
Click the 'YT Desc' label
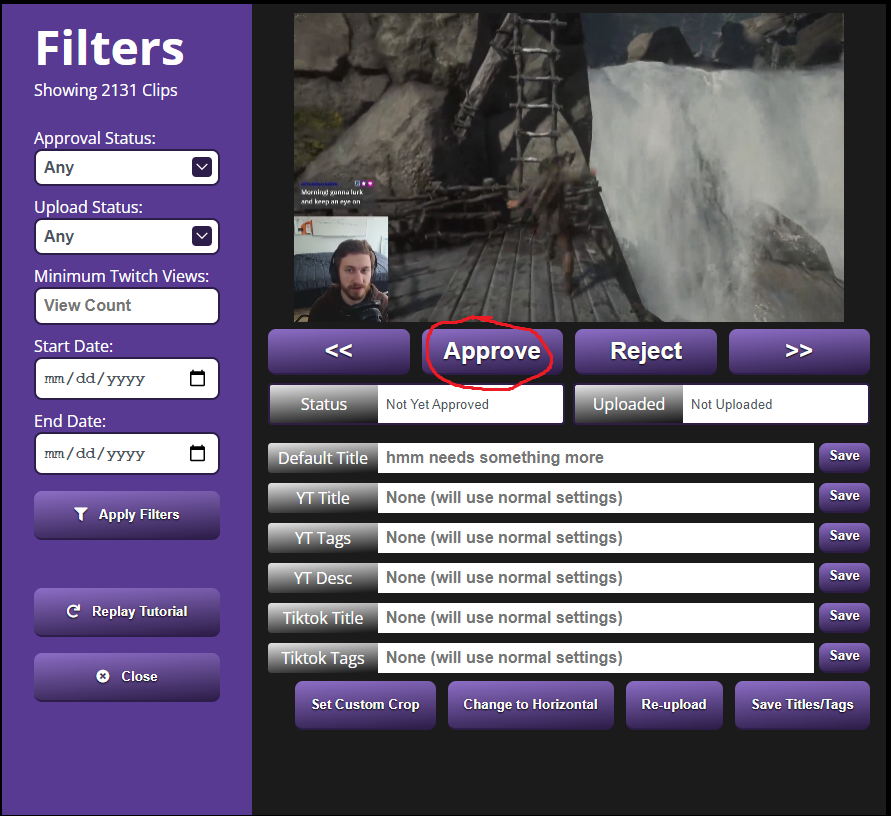click(323, 578)
